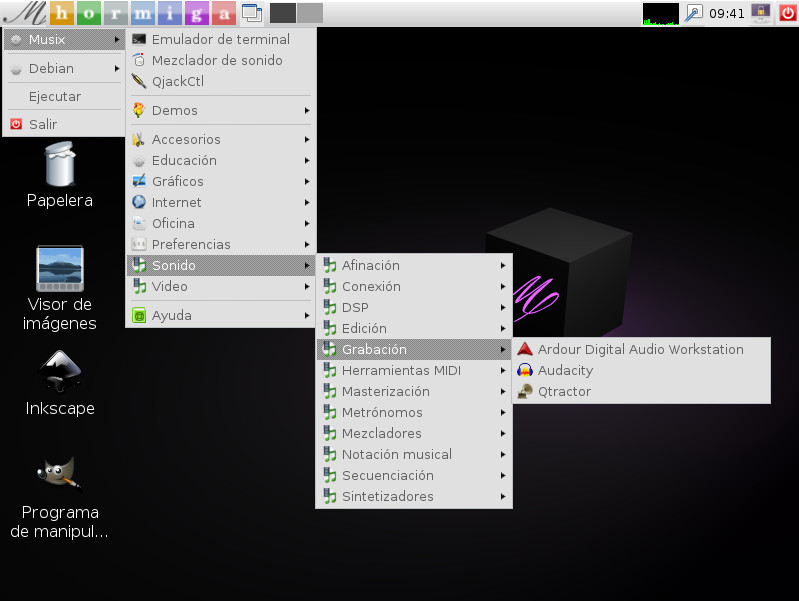This screenshot has width=799, height=601.
Task: Expand the Ayuda submenu arrow
Action: coord(307,316)
